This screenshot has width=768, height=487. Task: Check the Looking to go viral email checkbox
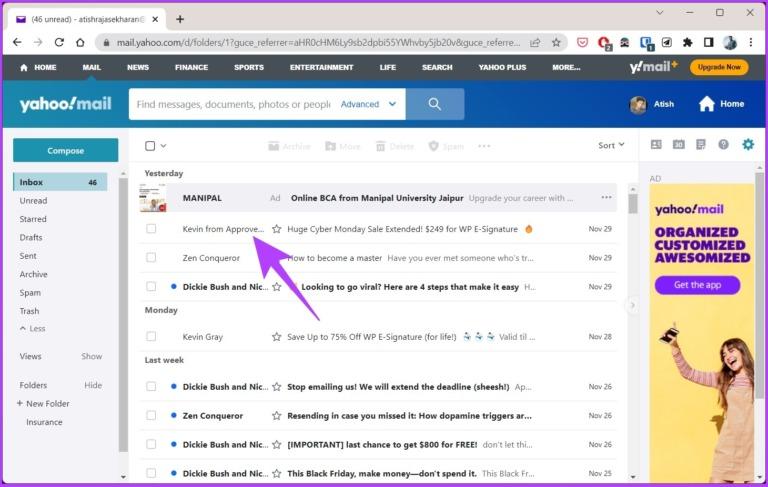(151, 287)
